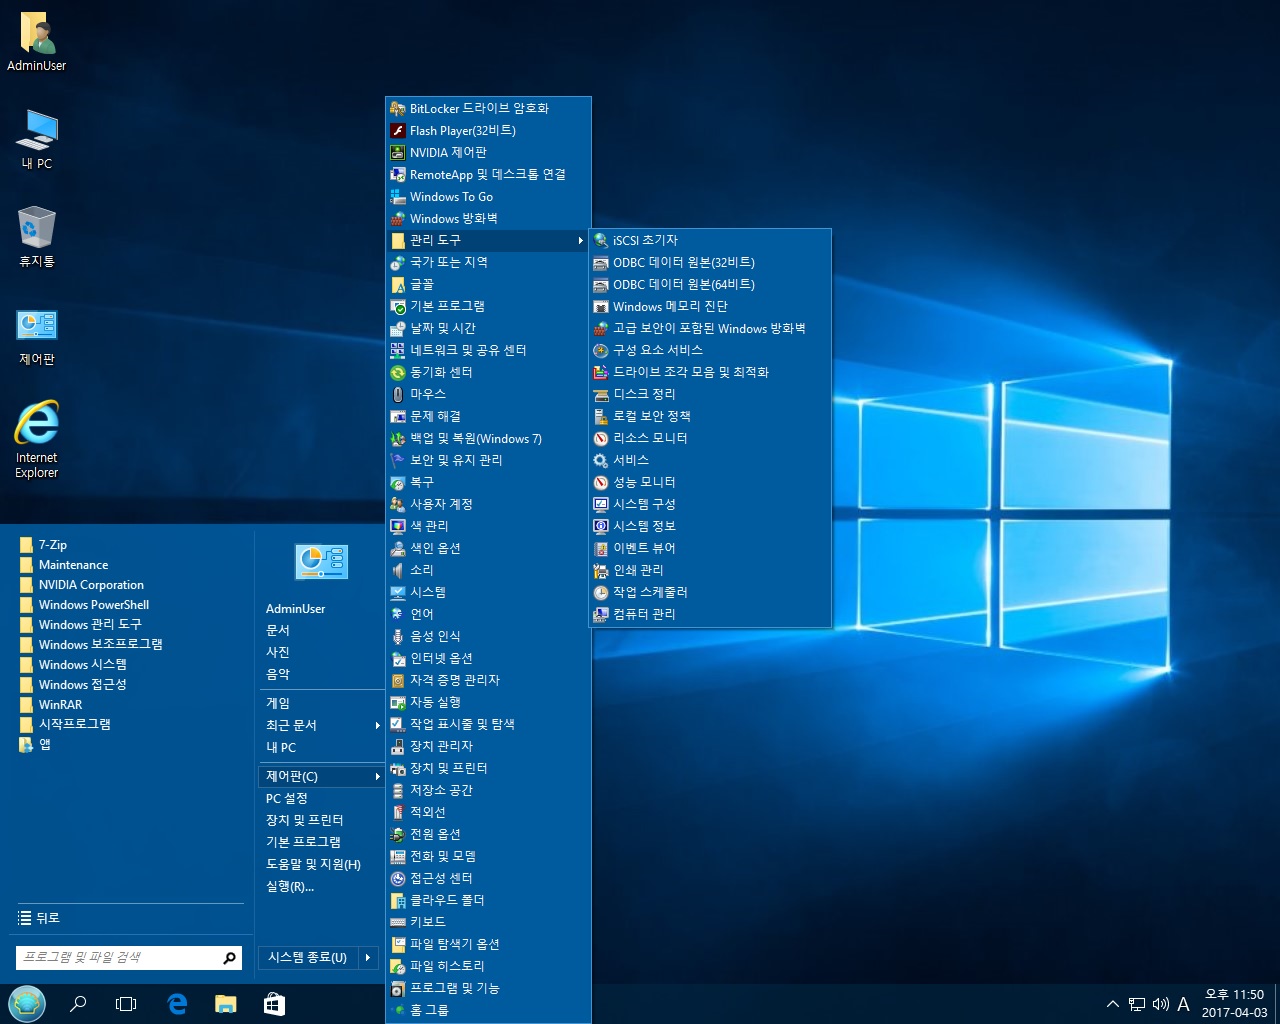Open 파일 탐색기 옵션 entry
Image resolution: width=1280 pixels, height=1024 pixels.
tap(488, 944)
